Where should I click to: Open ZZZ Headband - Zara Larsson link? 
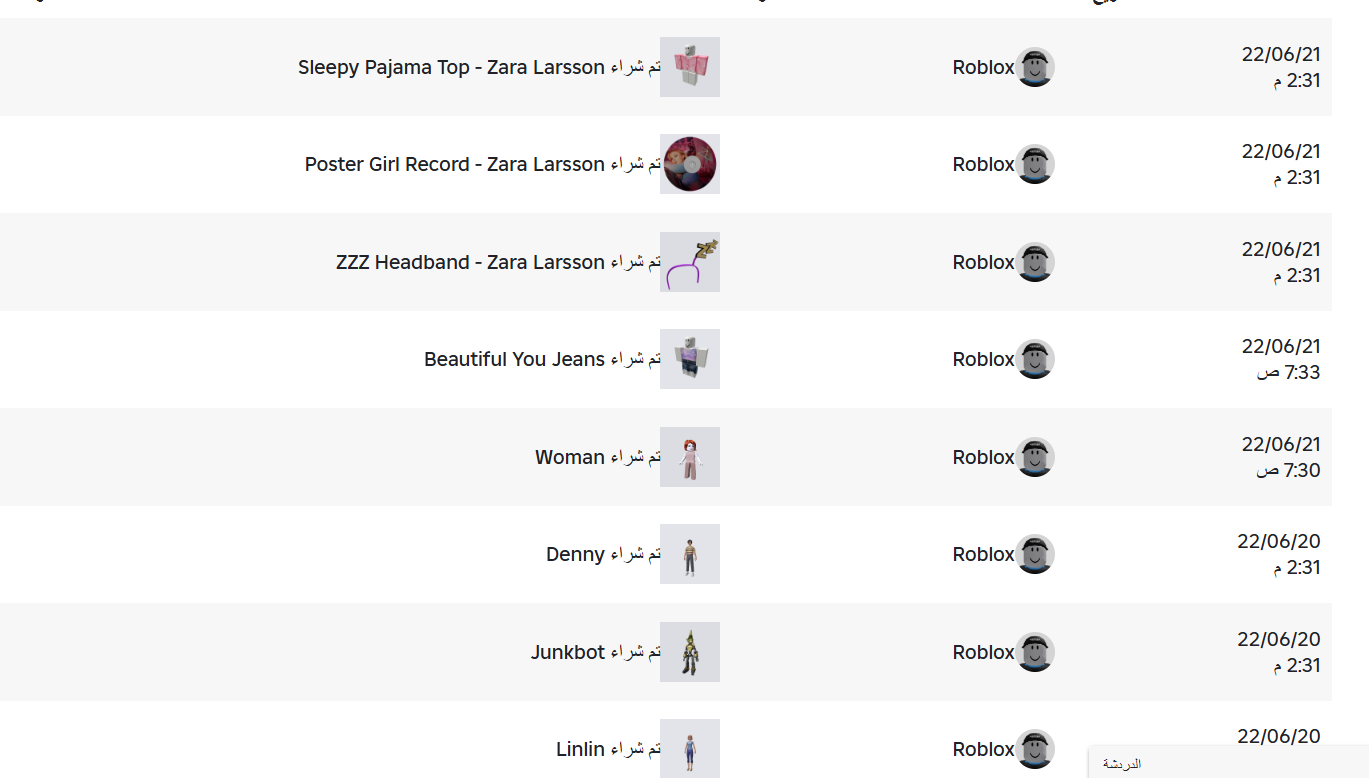click(470, 263)
